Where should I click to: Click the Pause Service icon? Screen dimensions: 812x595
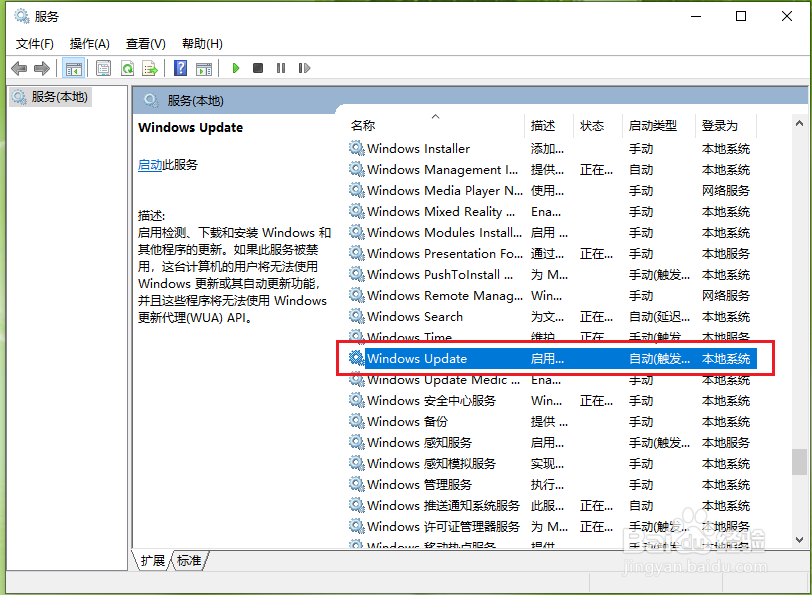click(281, 68)
